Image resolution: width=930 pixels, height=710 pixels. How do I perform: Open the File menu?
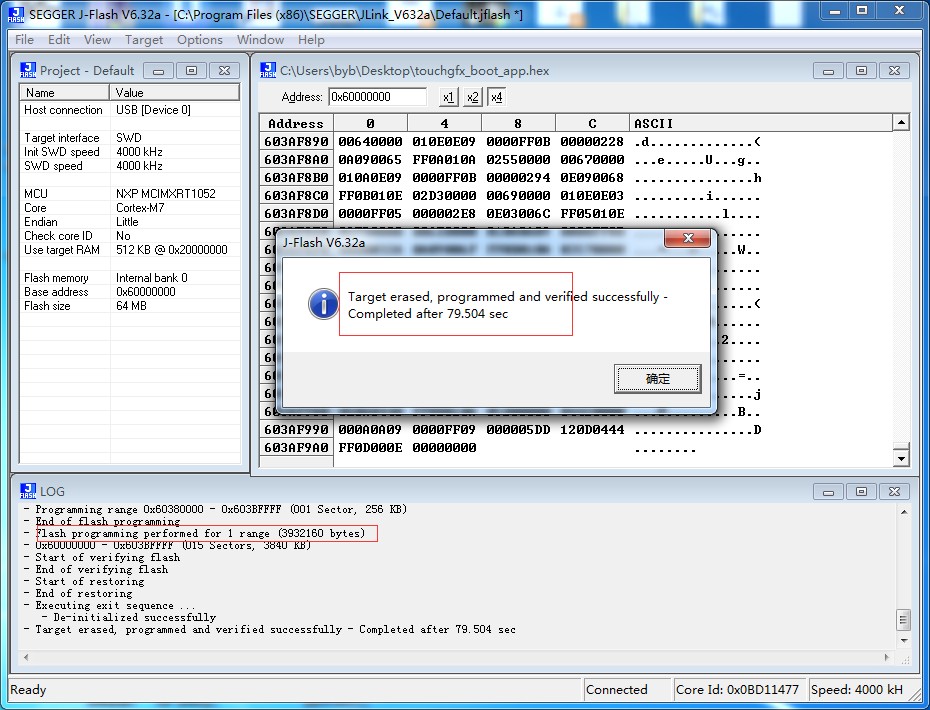tap(24, 40)
